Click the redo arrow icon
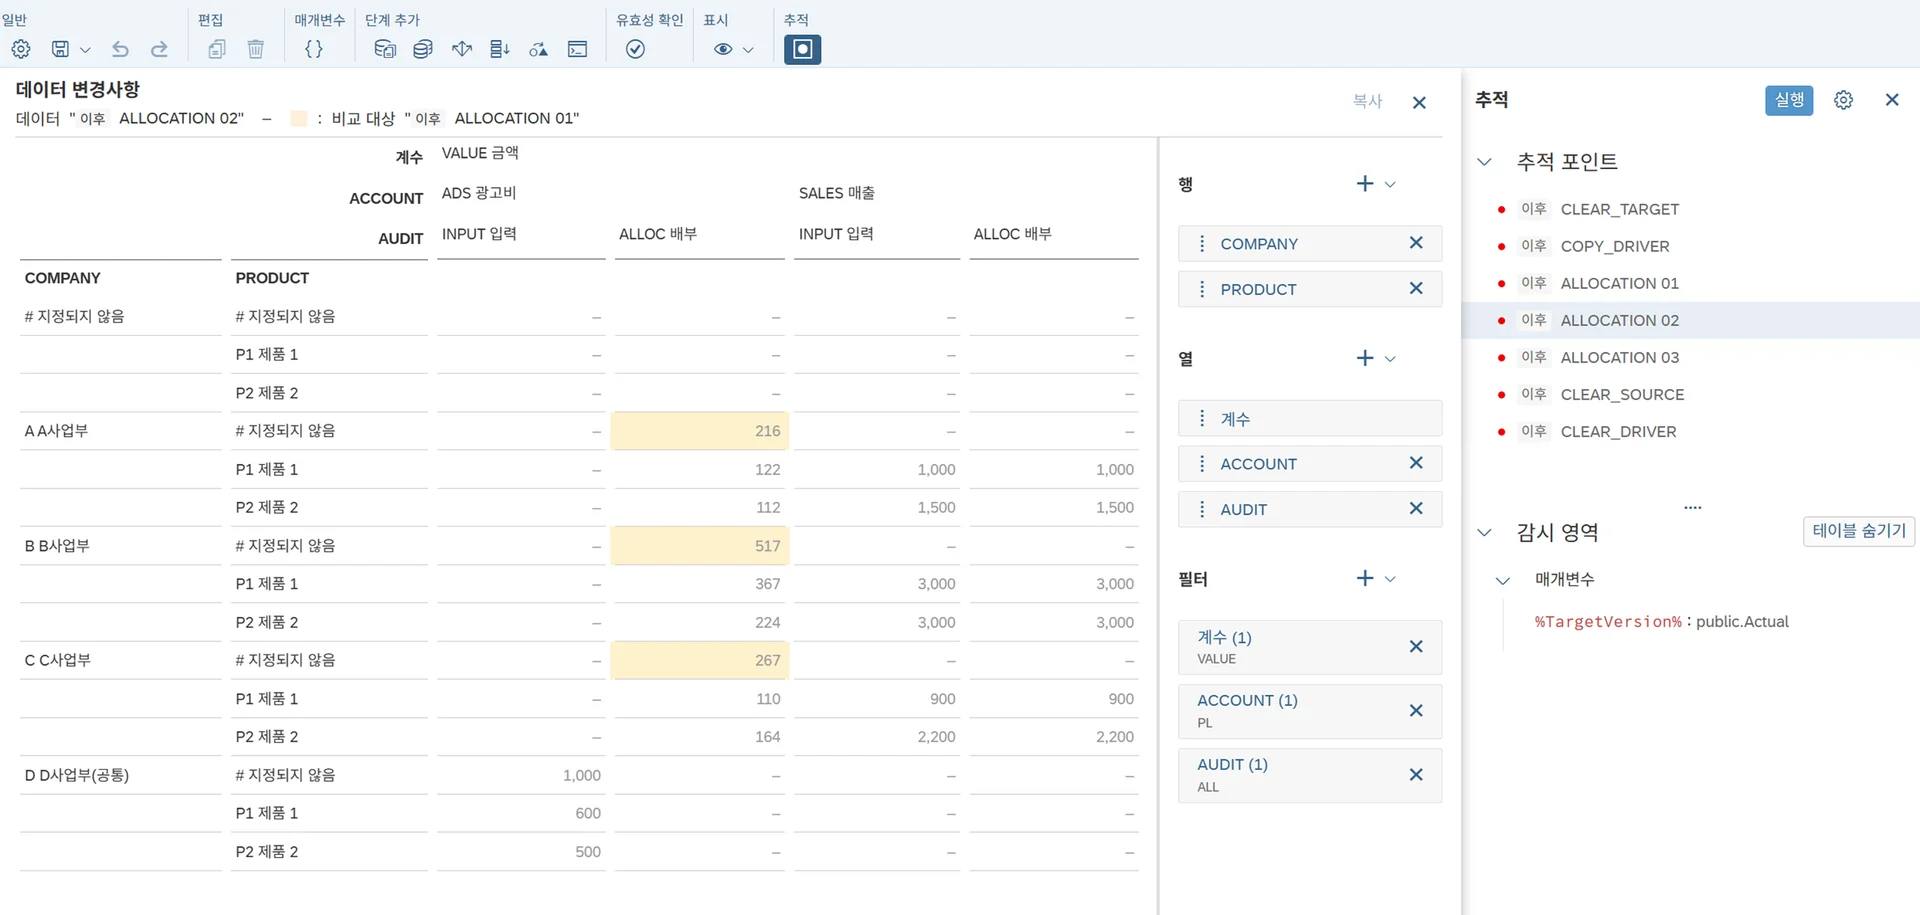Screen dimensions: 1920x915 click(x=159, y=49)
